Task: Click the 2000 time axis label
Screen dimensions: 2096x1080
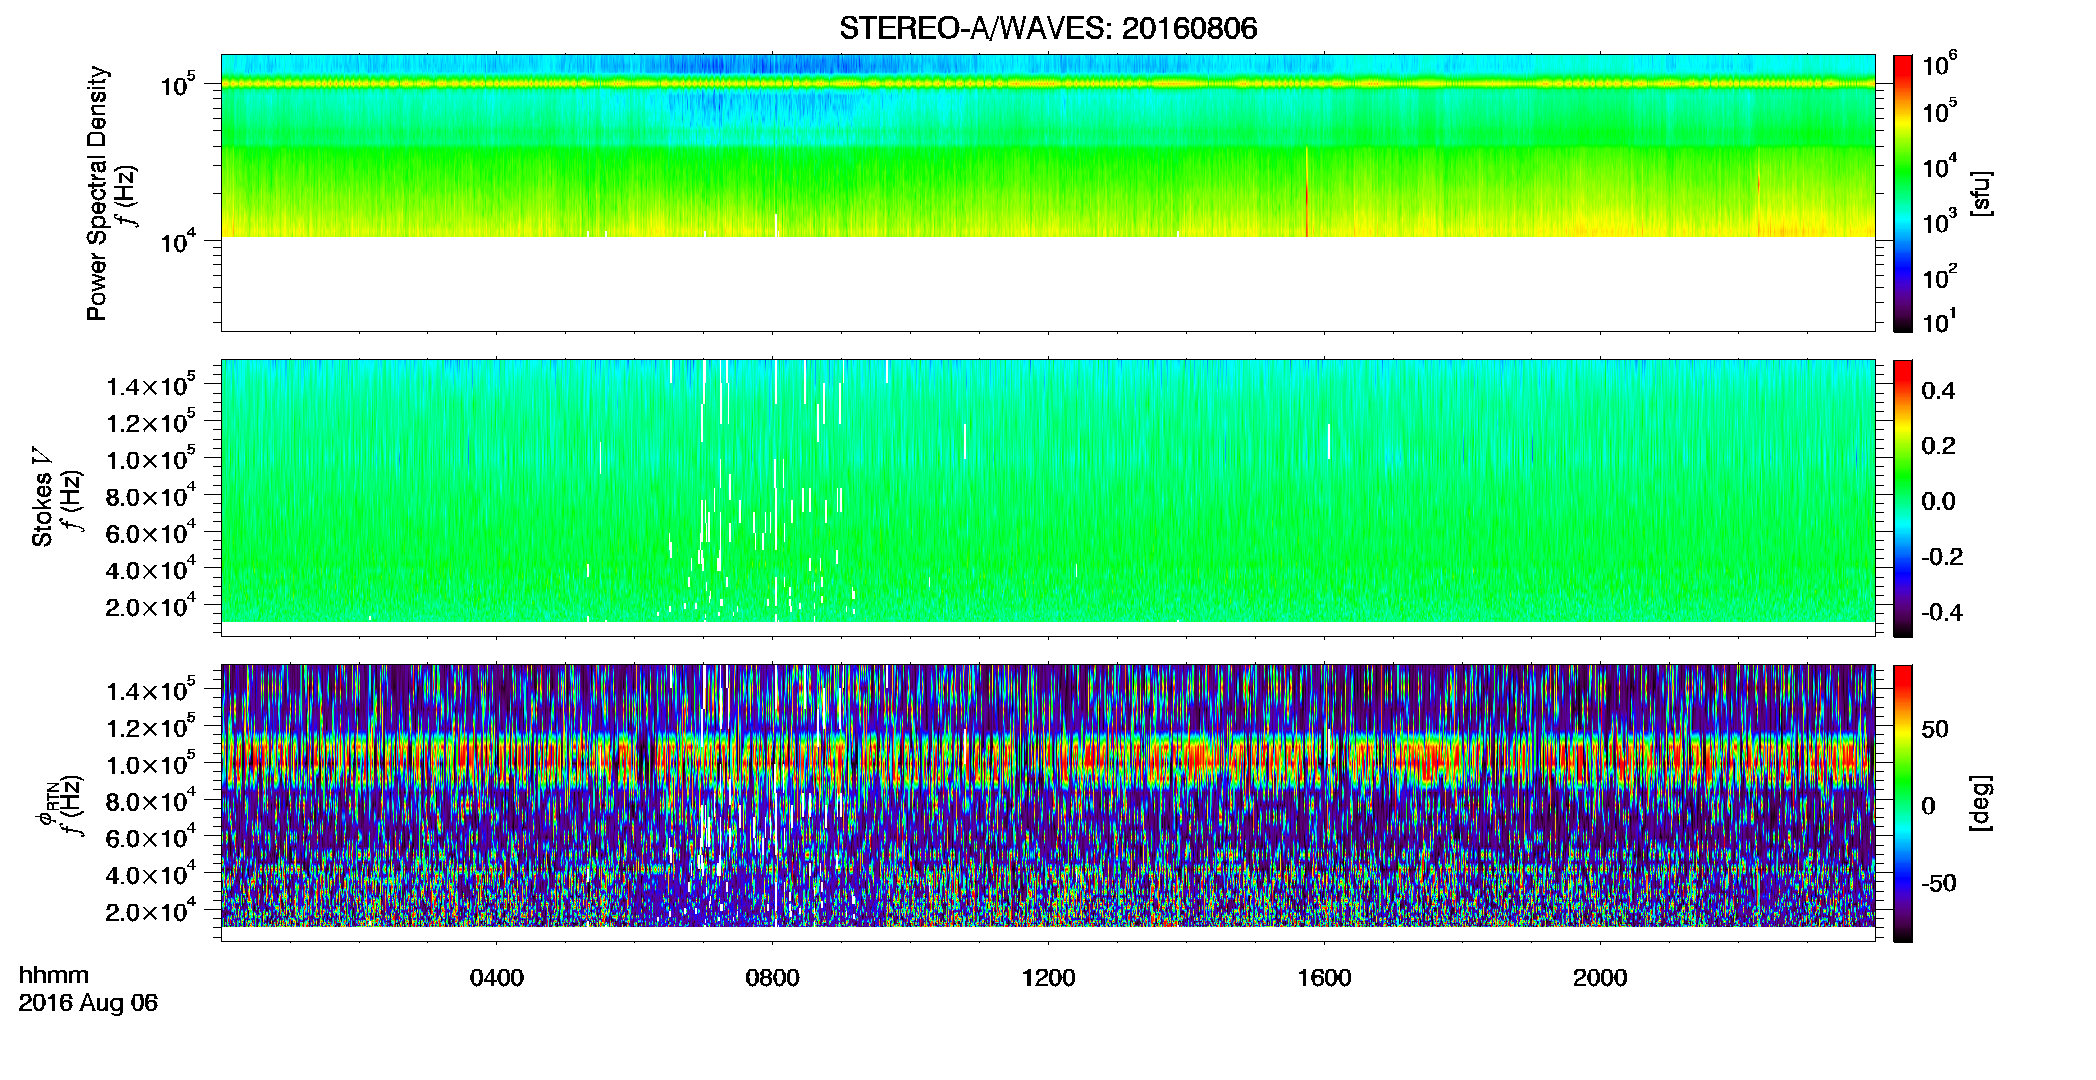Action: 1600,978
